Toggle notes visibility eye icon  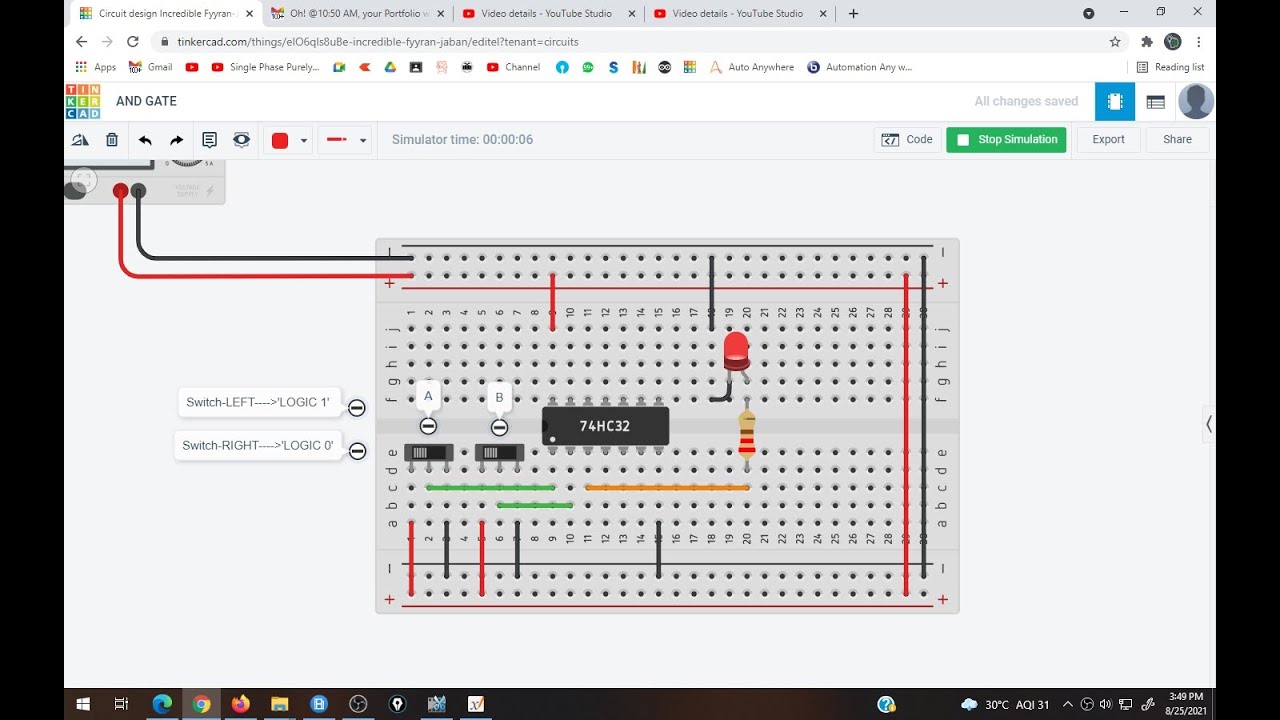click(x=241, y=140)
